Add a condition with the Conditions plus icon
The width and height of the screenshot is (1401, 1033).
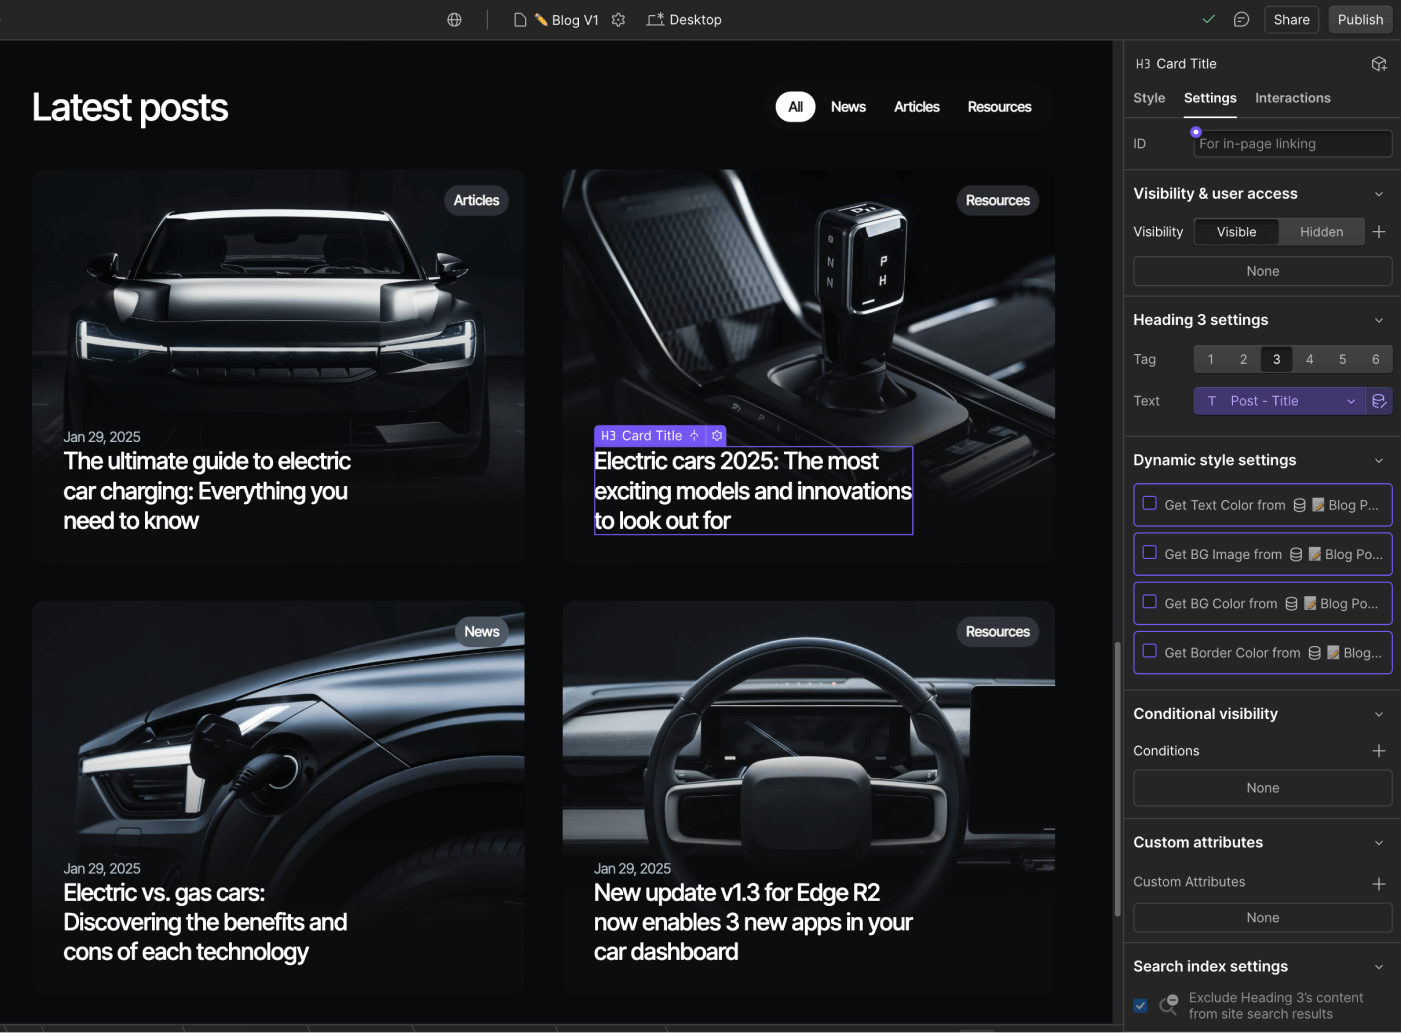pyautogui.click(x=1379, y=750)
